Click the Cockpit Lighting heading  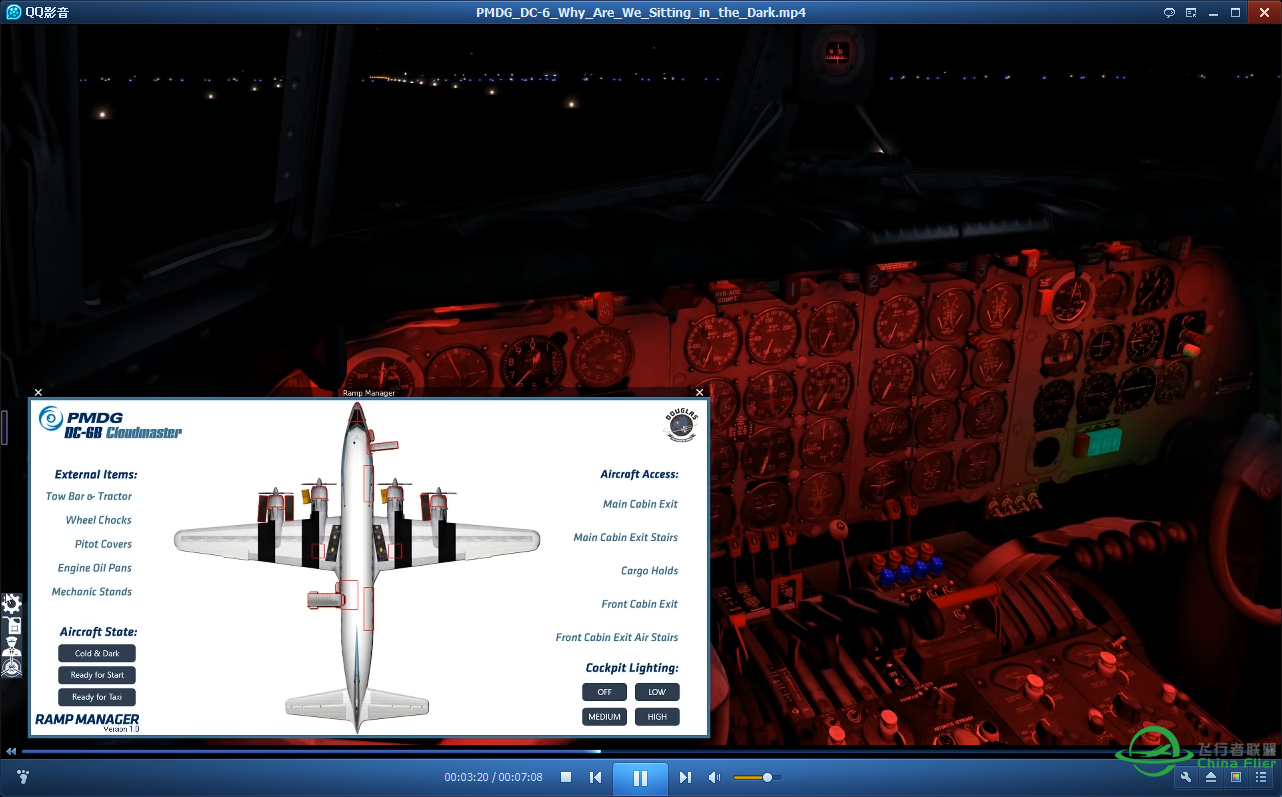click(632, 667)
